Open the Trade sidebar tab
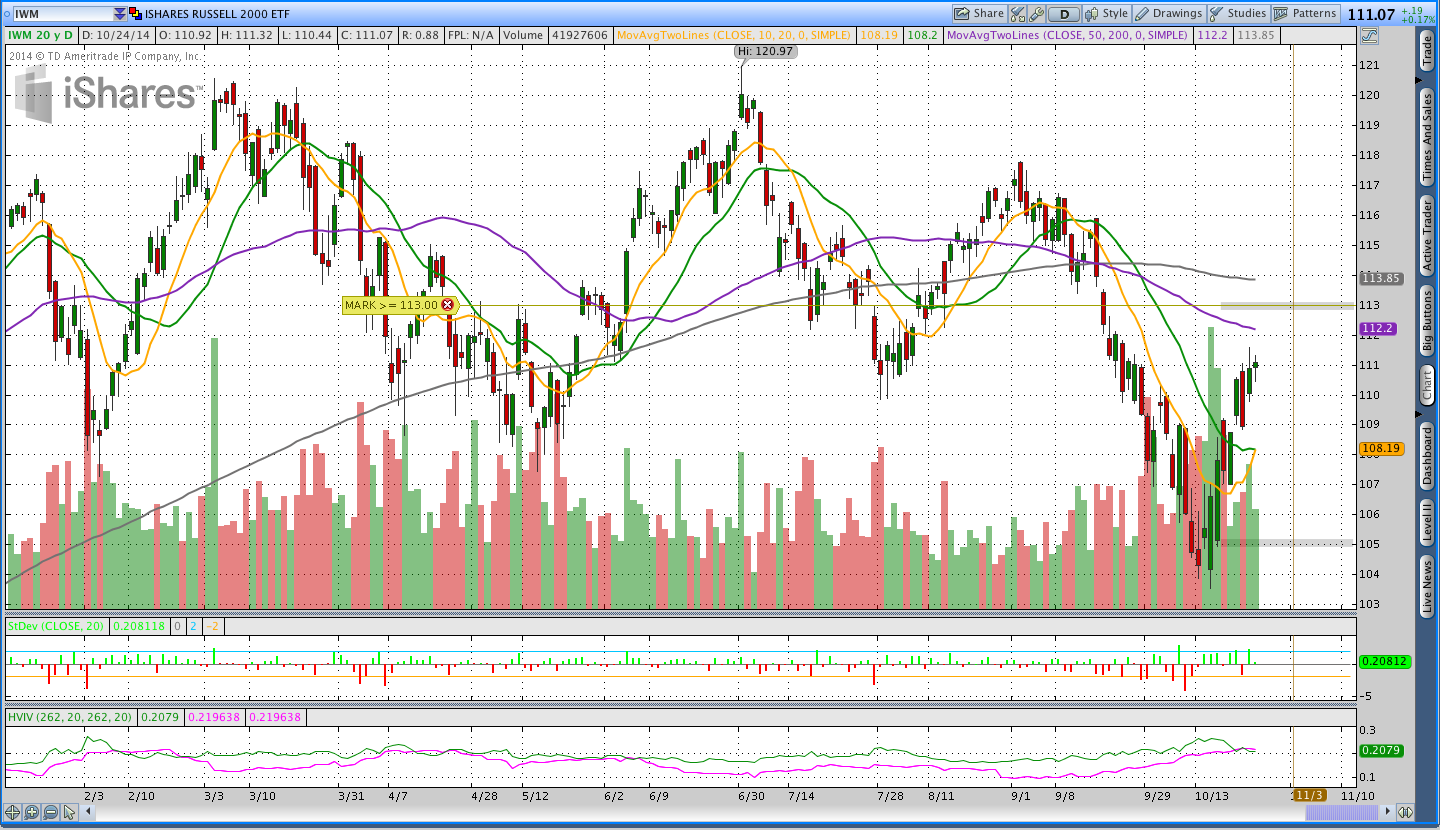1440x830 pixels. click(x=1427, y=52)
